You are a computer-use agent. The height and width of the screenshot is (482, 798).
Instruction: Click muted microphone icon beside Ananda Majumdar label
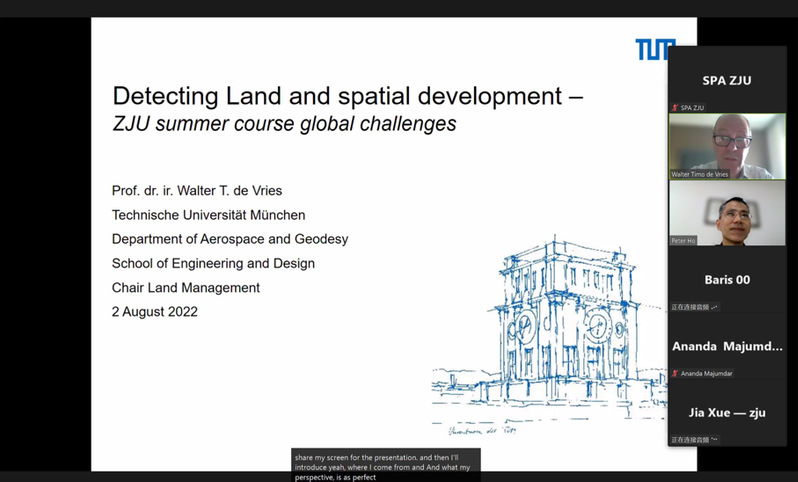[x=674, y=373]
